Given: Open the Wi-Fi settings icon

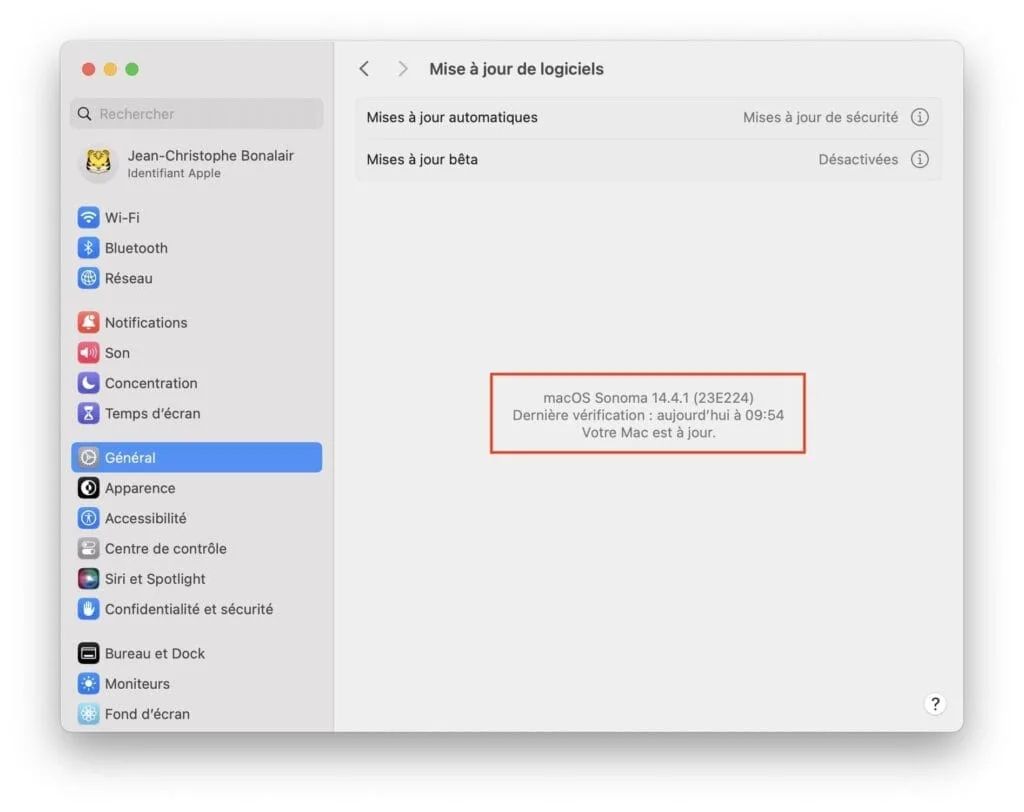Looking at the screenshot, I should [89, 218].
